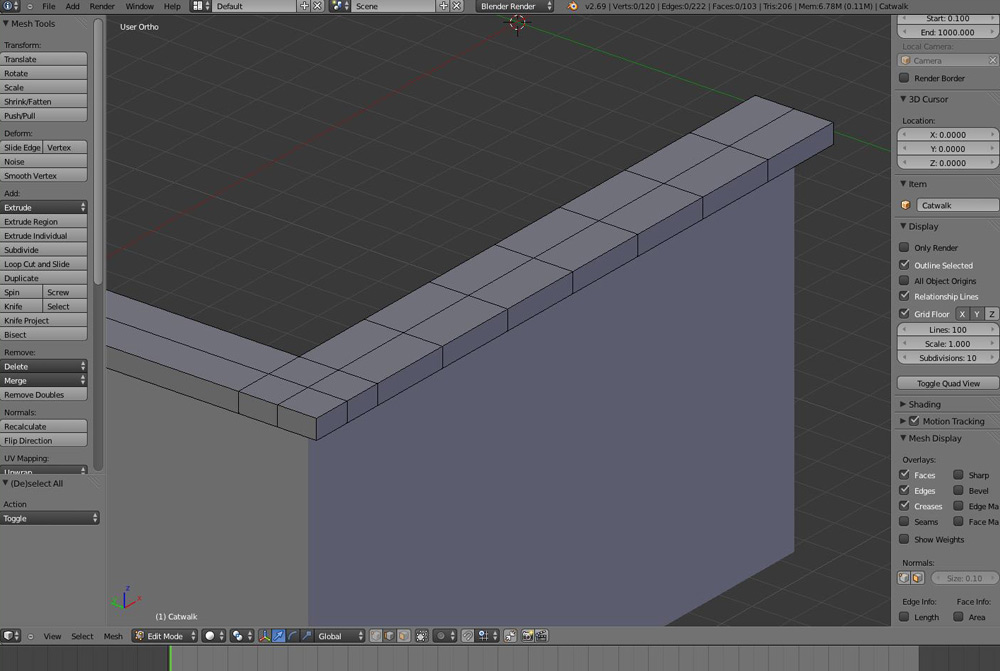This screenshot has width=1000, height=671.
Task: Toggle Relationship Lines checkbox
Action: point(904,296)
